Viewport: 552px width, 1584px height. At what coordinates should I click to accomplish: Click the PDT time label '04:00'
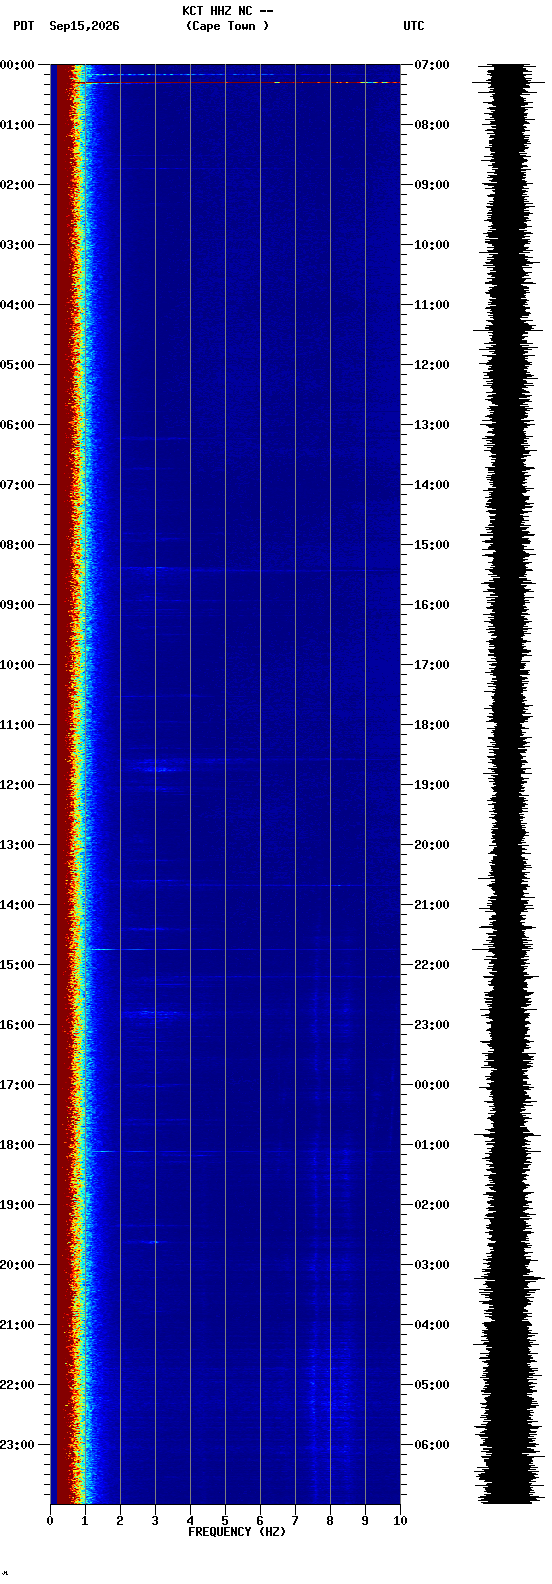coord(16,305)
